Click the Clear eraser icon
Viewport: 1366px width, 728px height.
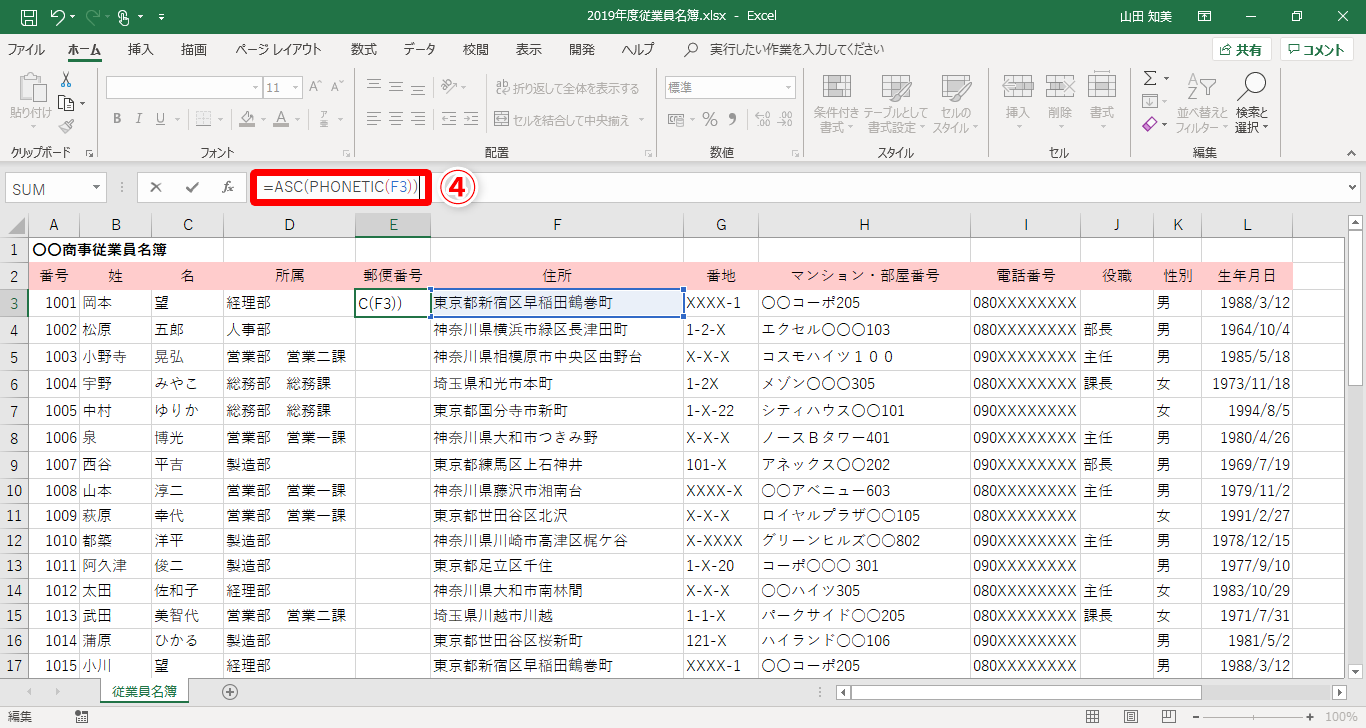tap(1150, 125)
